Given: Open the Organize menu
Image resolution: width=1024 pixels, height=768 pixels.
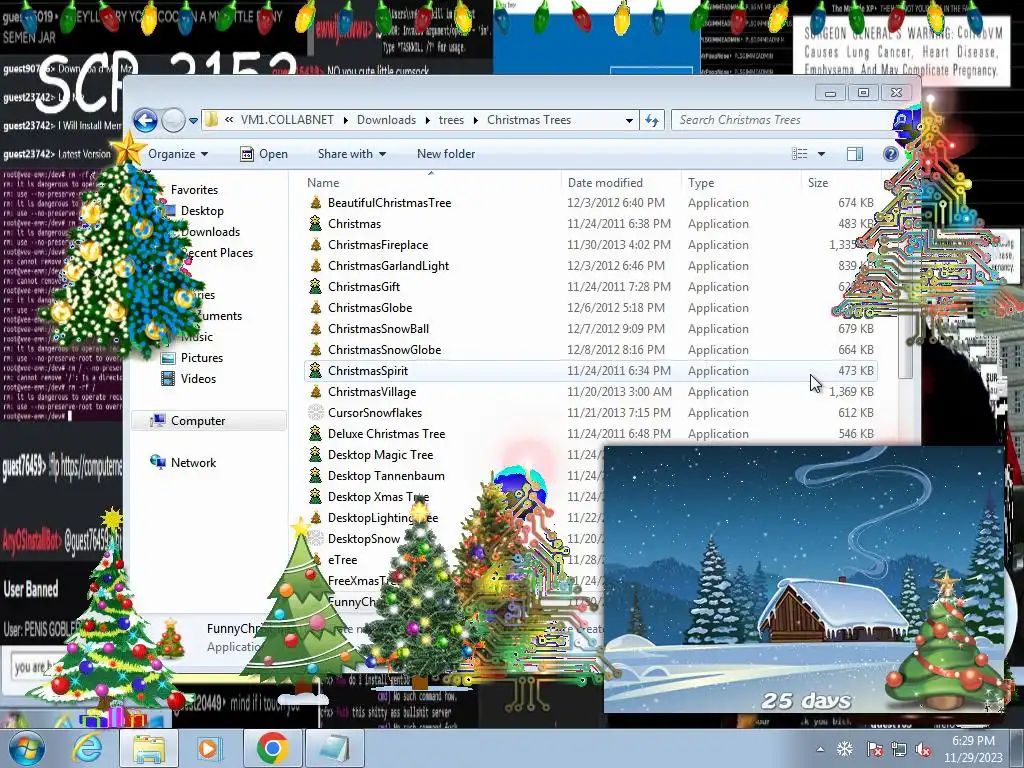Looking at the screenshot, I should tap(178, 154).
